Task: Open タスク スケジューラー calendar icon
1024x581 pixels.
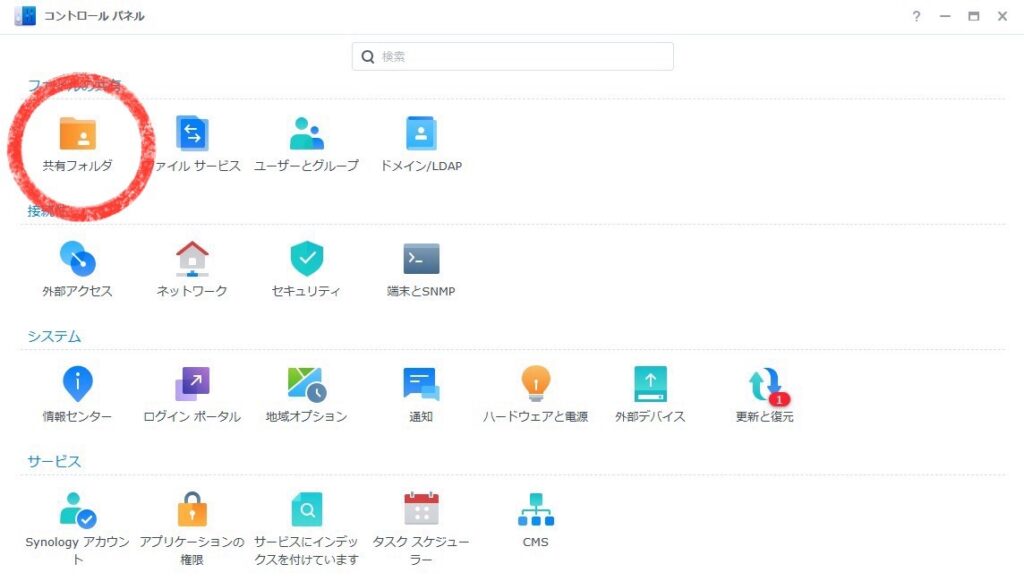Action: [421, 510]
